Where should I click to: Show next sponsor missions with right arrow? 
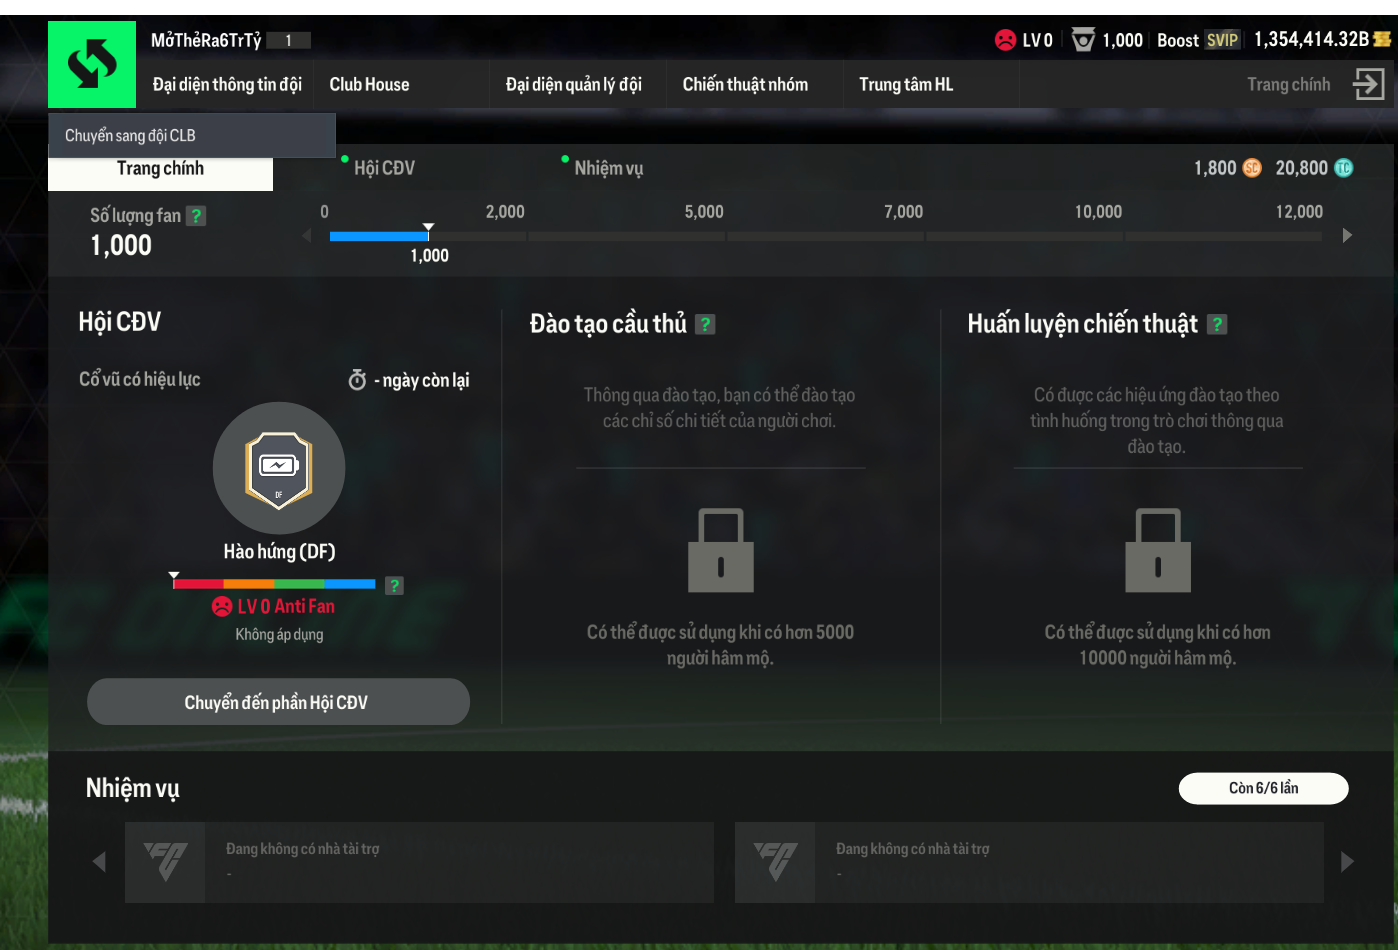[x=1347, y=862]
